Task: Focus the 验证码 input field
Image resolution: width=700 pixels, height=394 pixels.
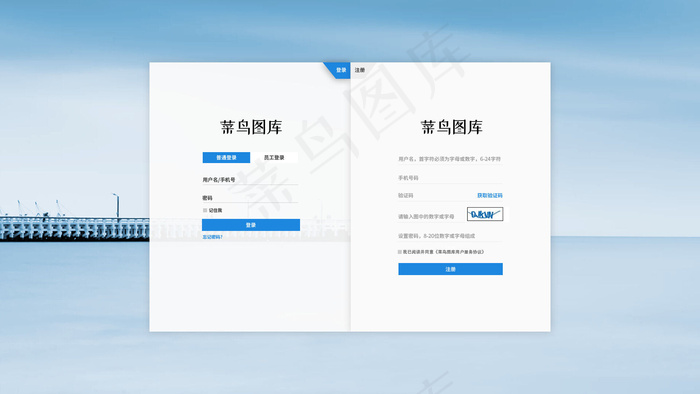Action: [436, 195]
